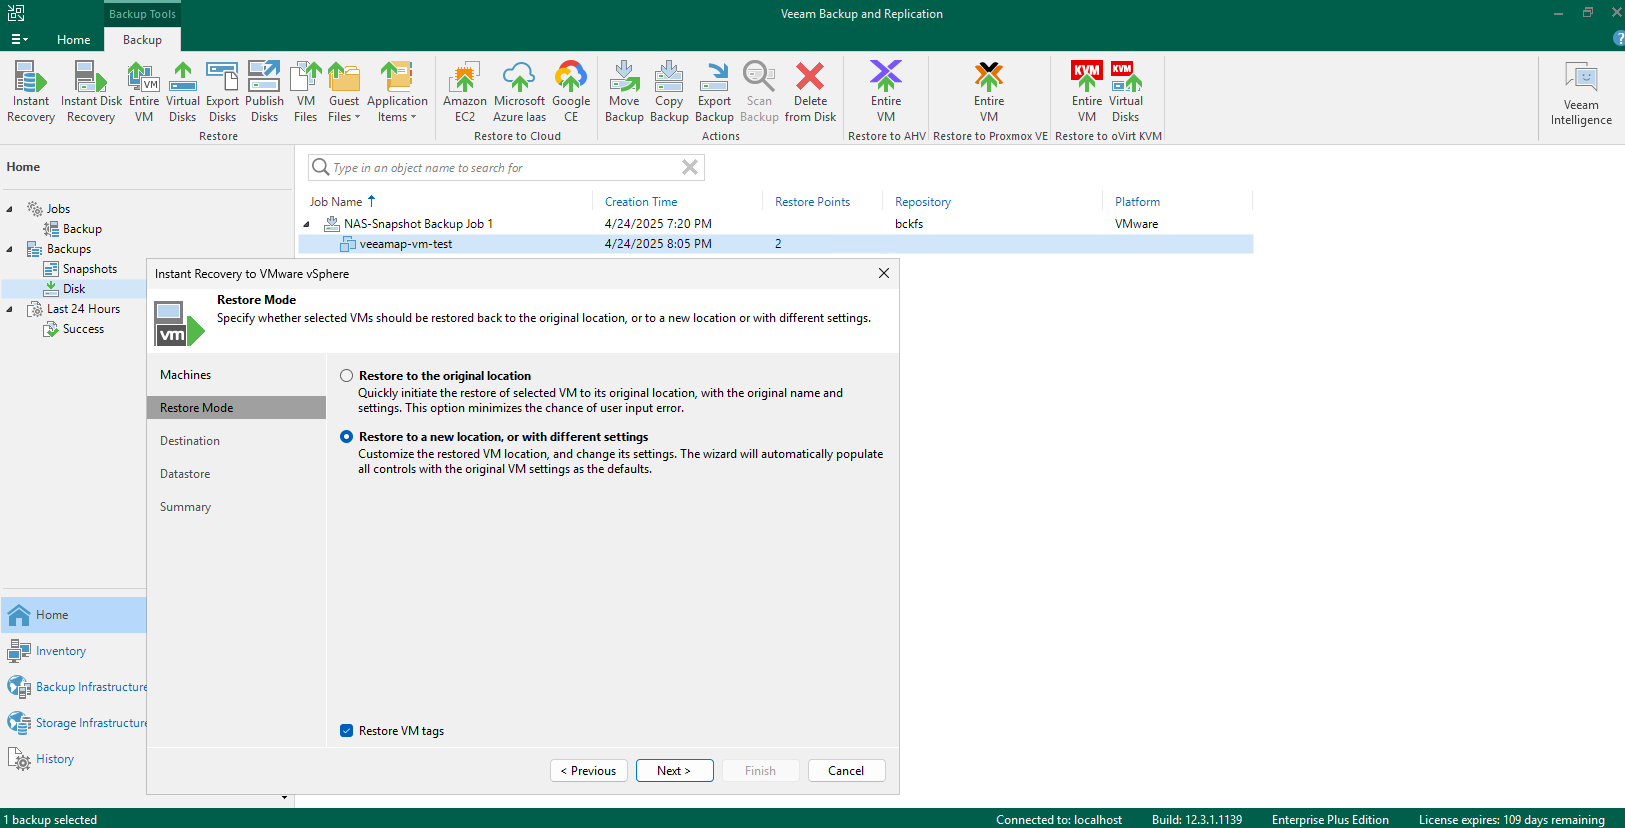
Task: Select veeamap-vm-test backup row
Action: [775, 244]
